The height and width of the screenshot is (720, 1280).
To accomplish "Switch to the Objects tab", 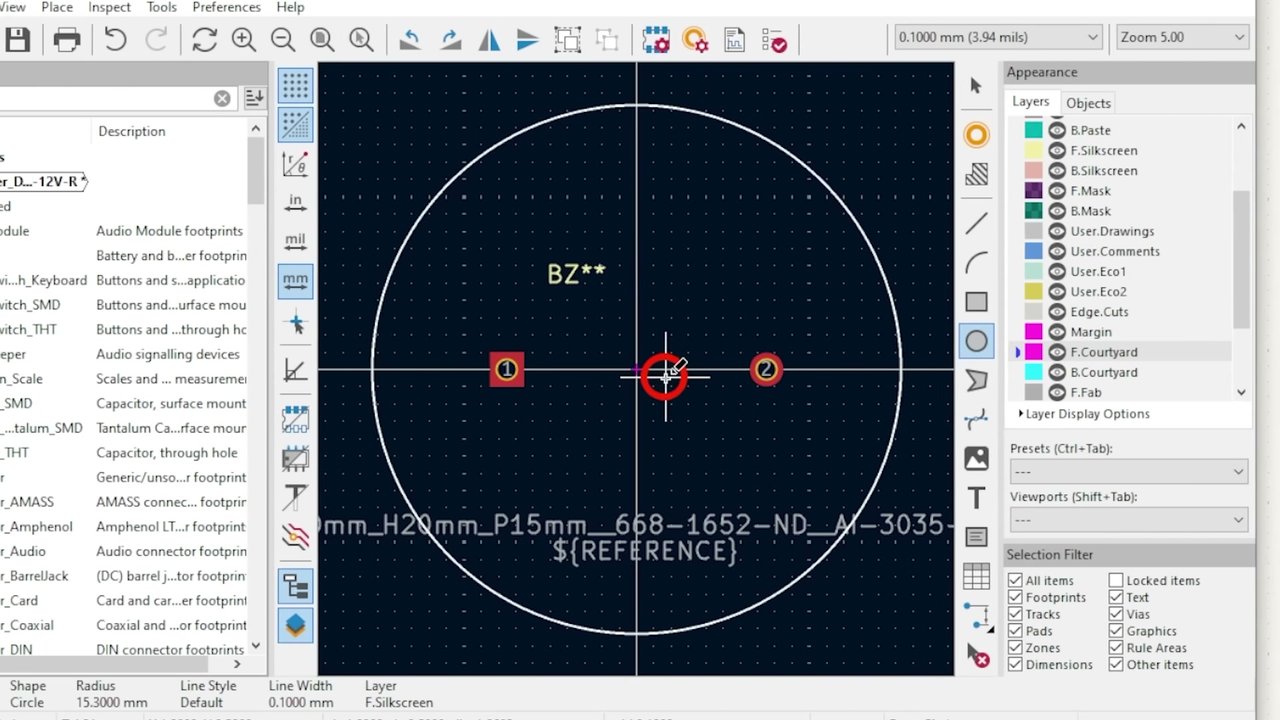I will pyautogui.click(x=1088, y=103).
